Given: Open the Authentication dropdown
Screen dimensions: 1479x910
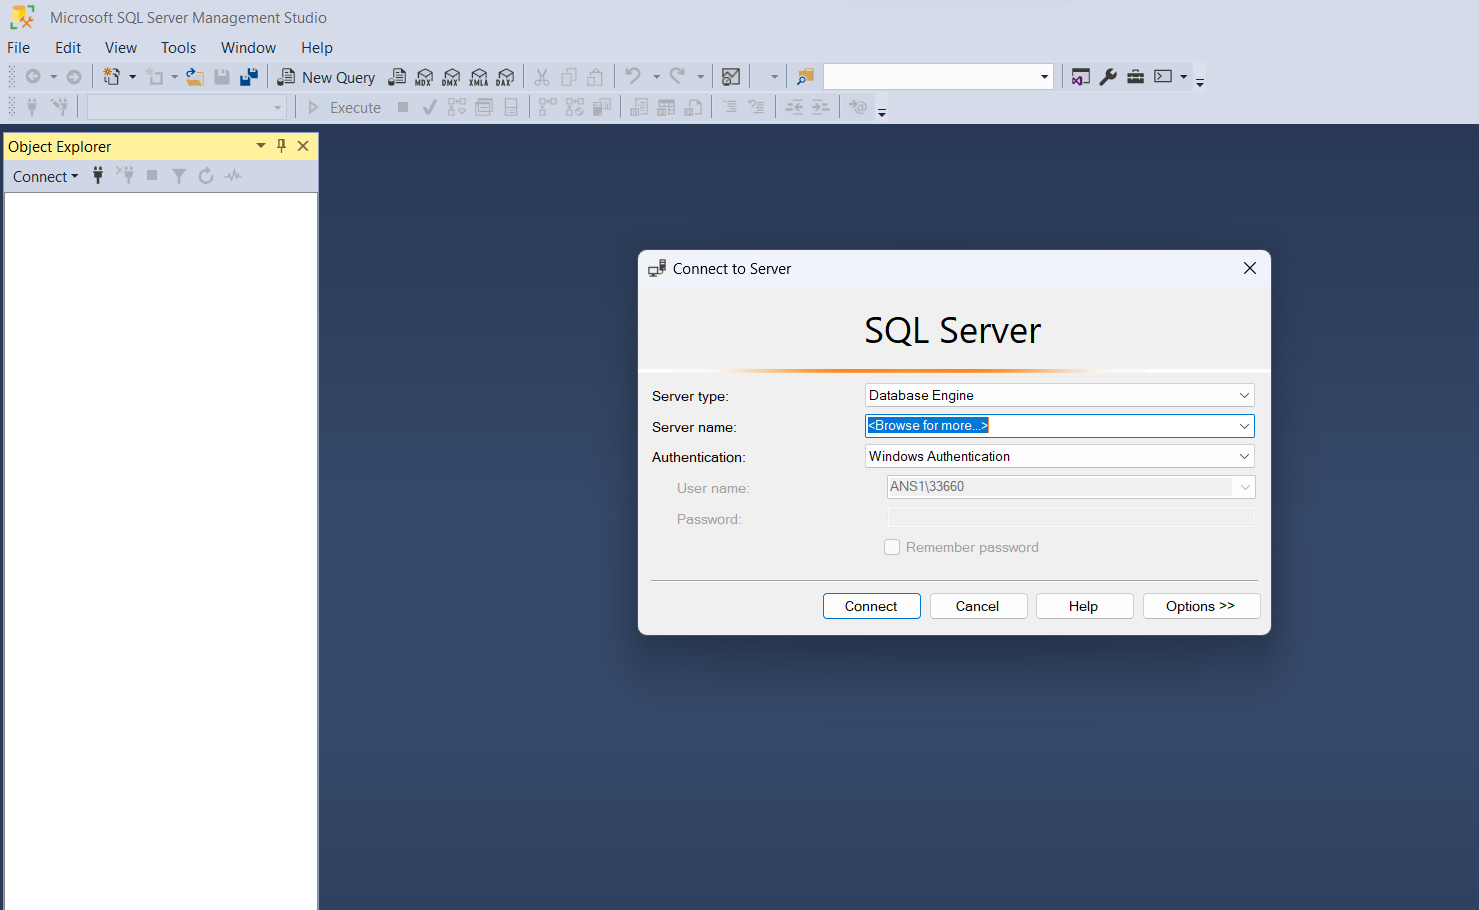Looking at the screenshot, I should [1244, 456].
